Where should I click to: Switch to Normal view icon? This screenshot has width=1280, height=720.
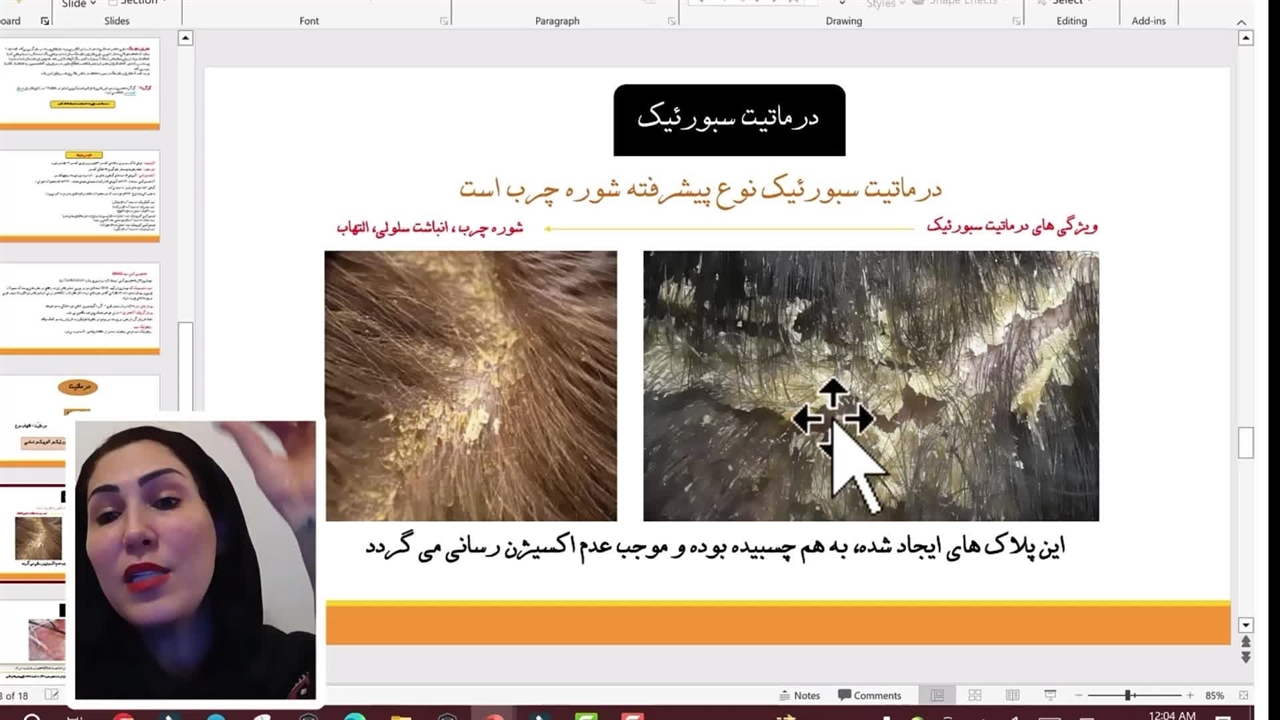point(937,695)
